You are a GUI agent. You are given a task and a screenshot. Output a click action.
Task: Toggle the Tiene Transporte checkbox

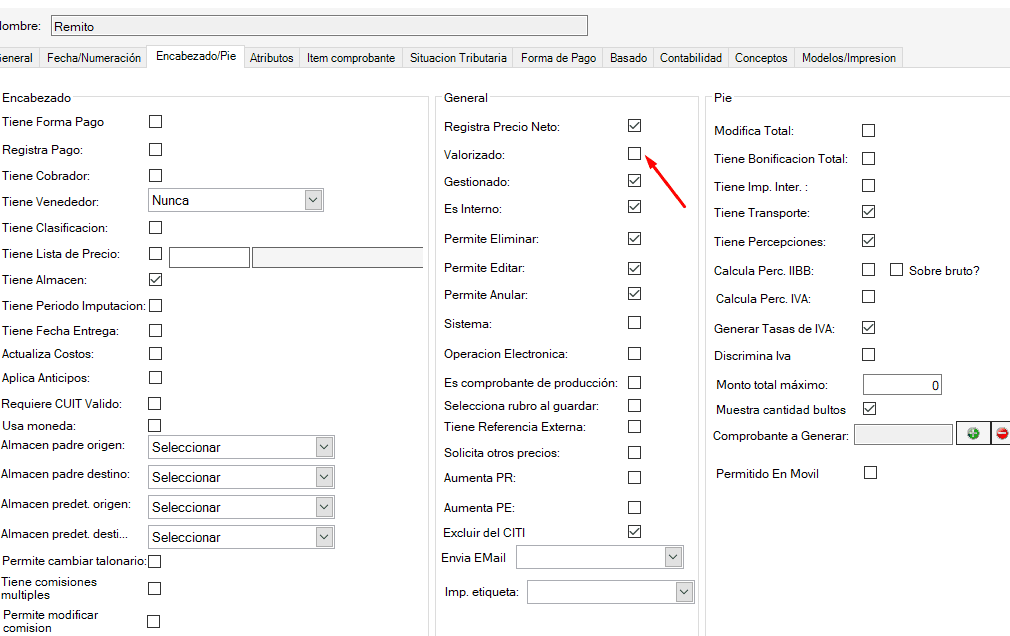coord(868,212)
